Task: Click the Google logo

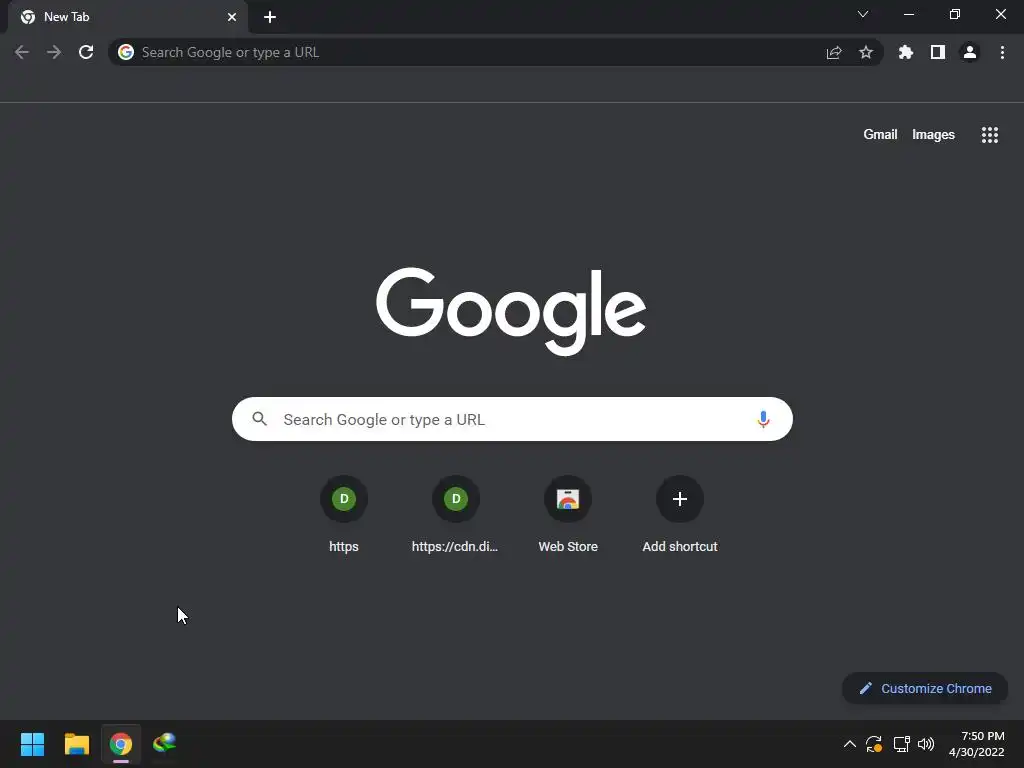Action: point(511,311)
